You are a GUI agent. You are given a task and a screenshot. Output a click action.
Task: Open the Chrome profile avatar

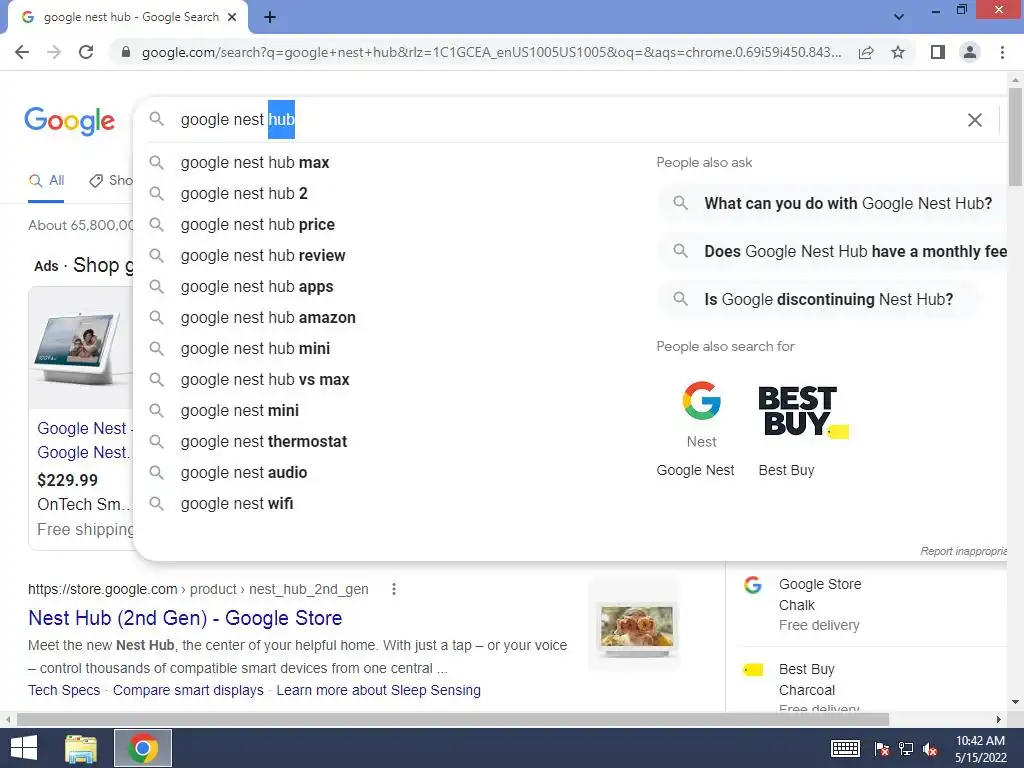click(970, 52)
